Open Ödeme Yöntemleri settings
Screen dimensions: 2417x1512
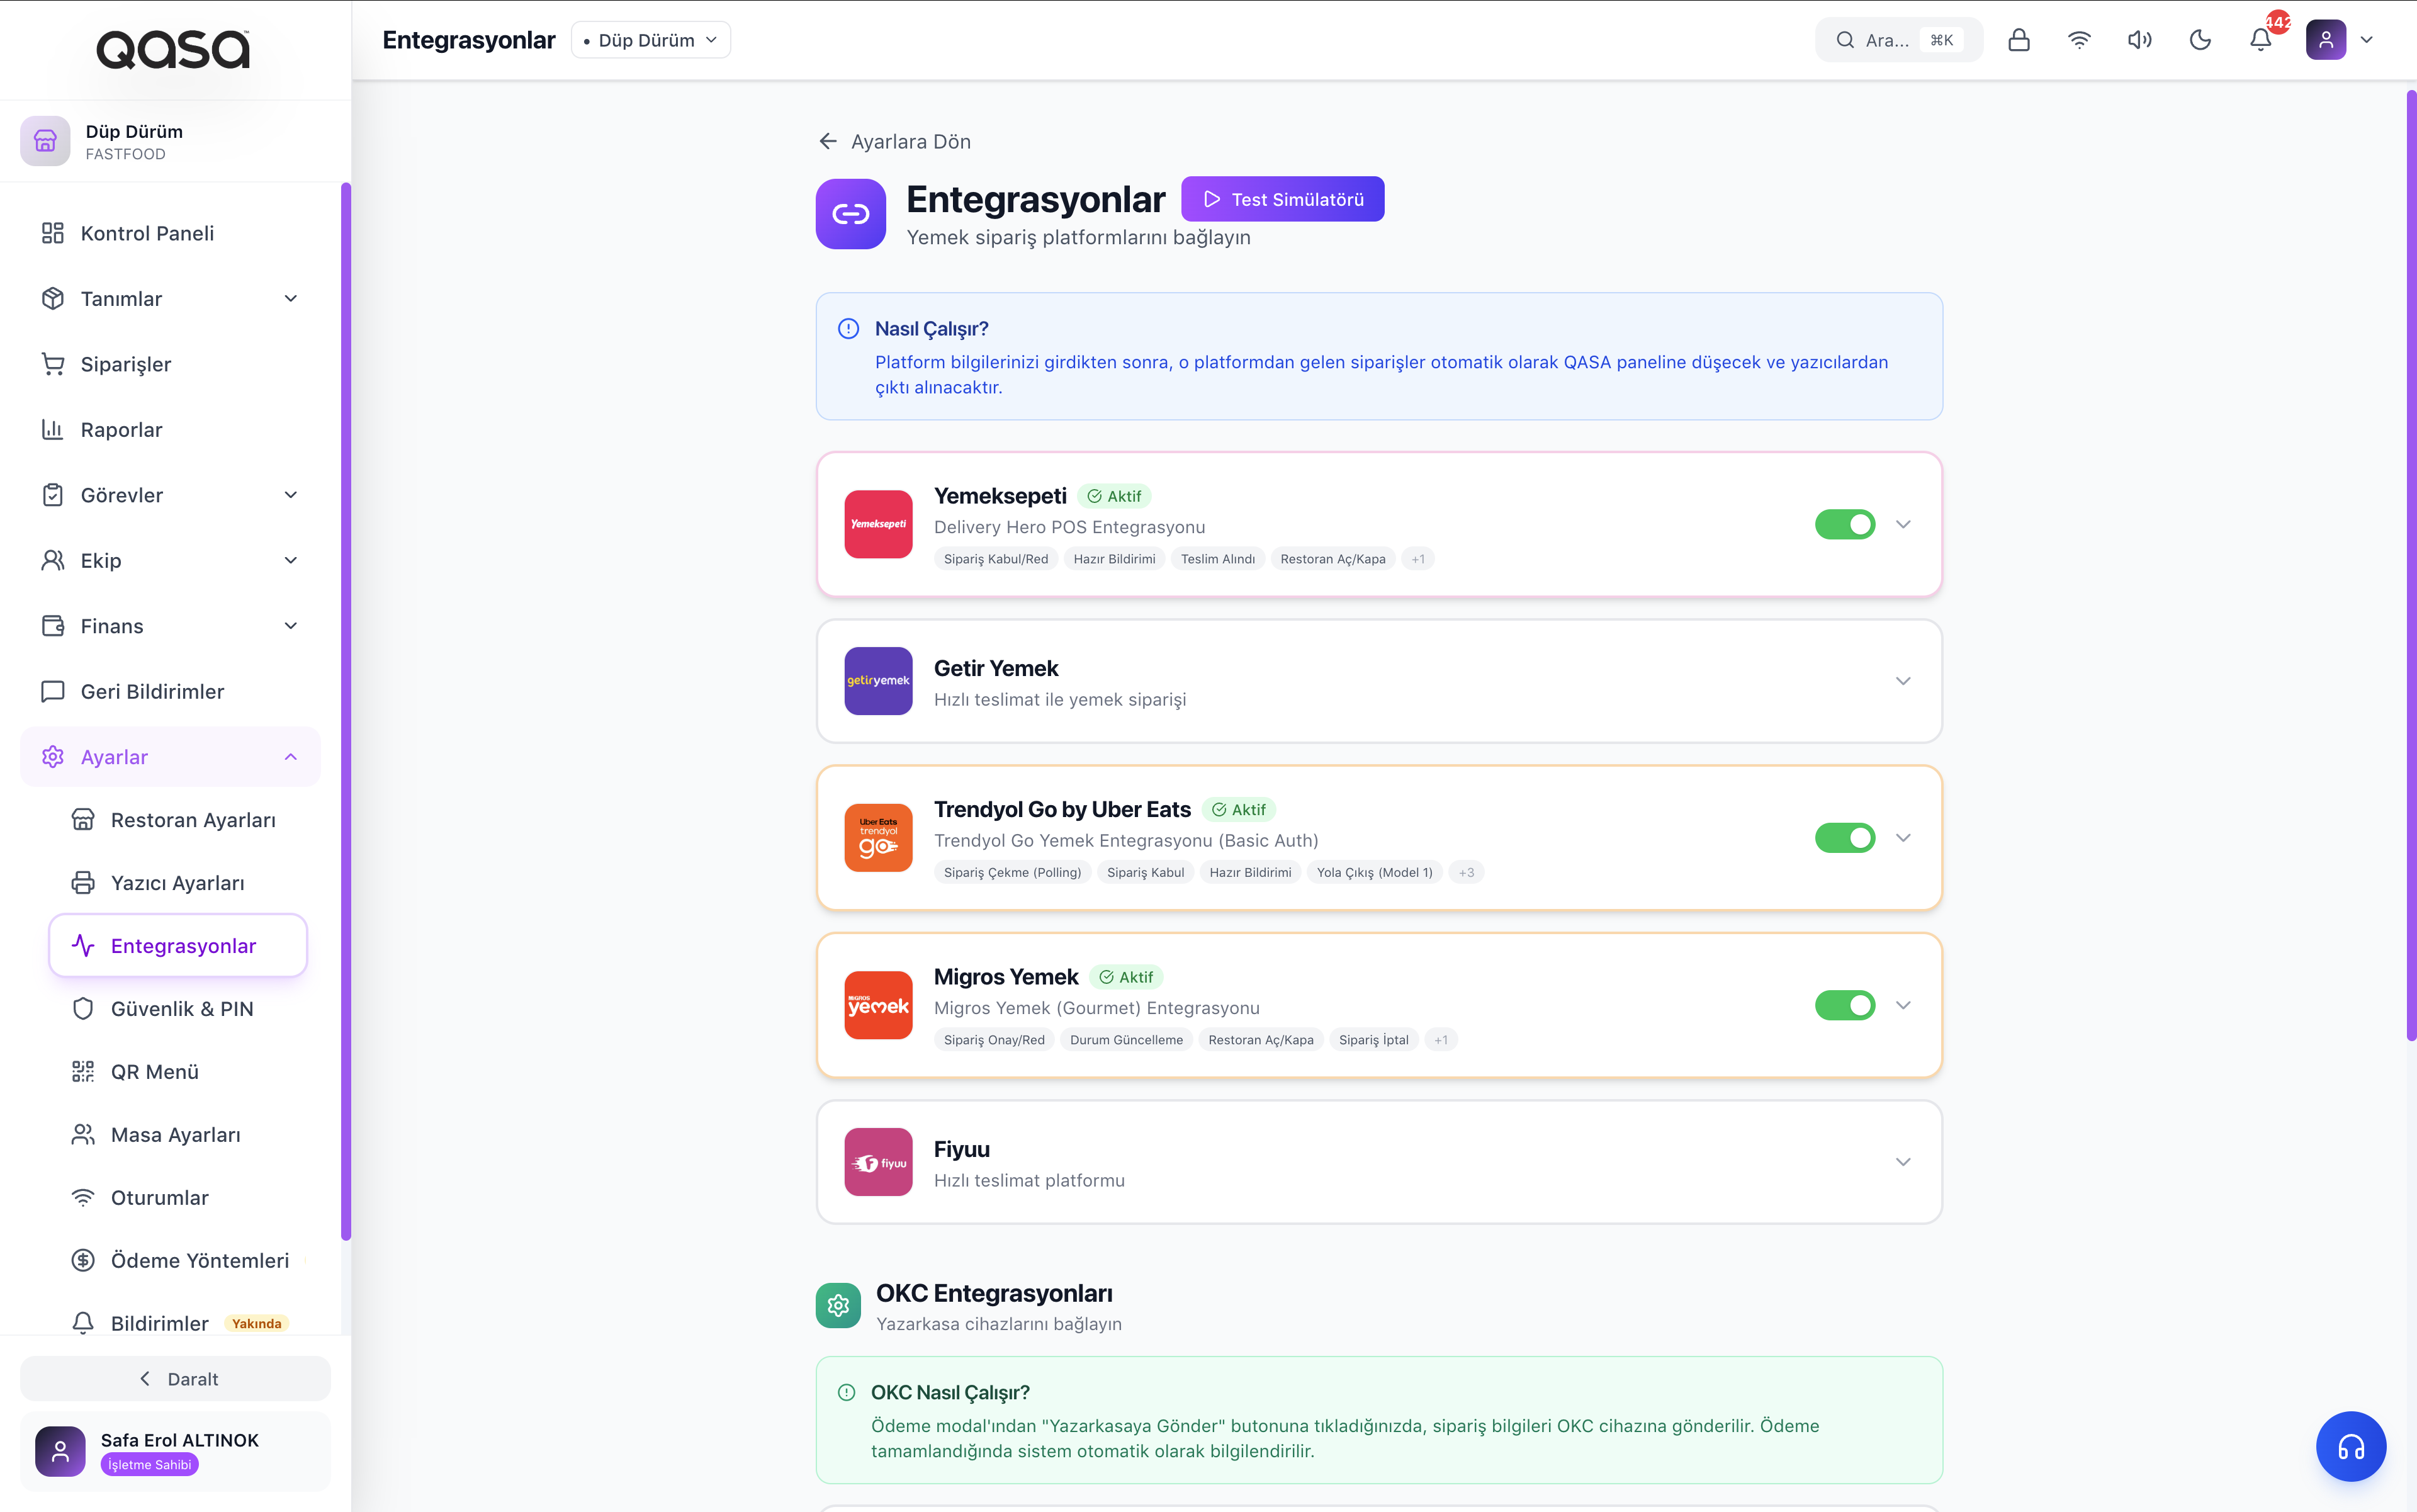click(178, 1261)
